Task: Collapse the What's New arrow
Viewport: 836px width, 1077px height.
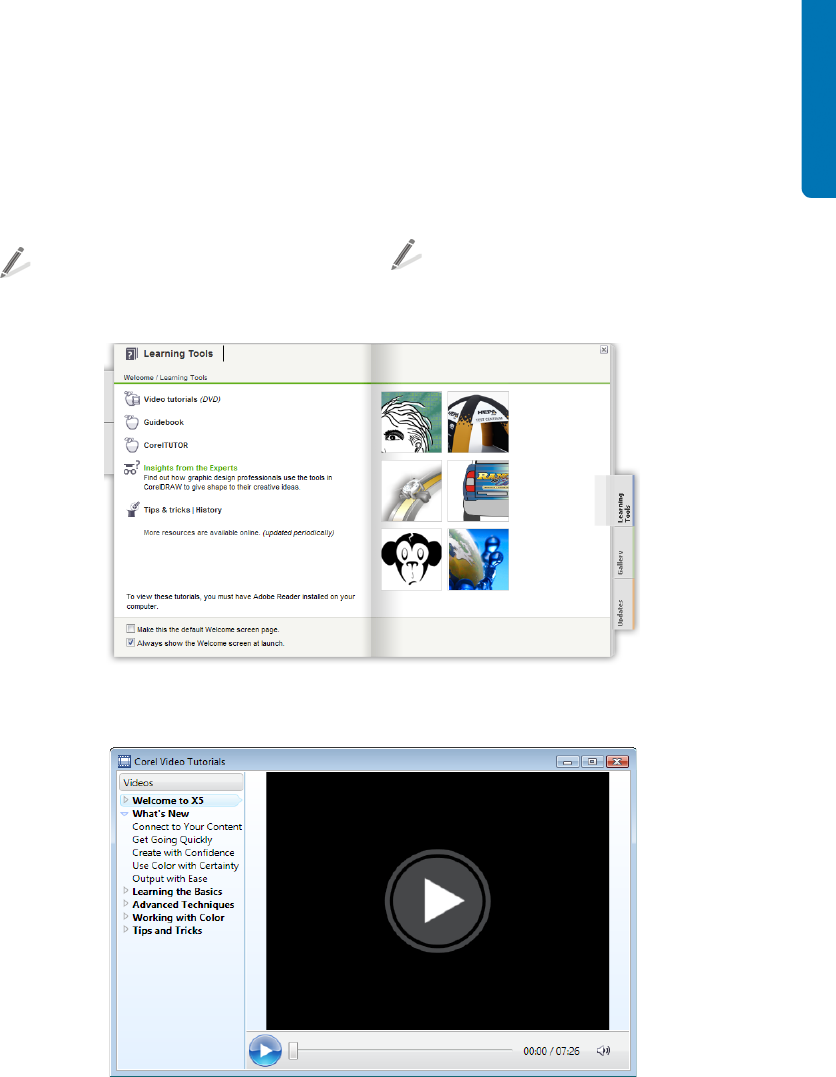Action: tap(125, 813)
